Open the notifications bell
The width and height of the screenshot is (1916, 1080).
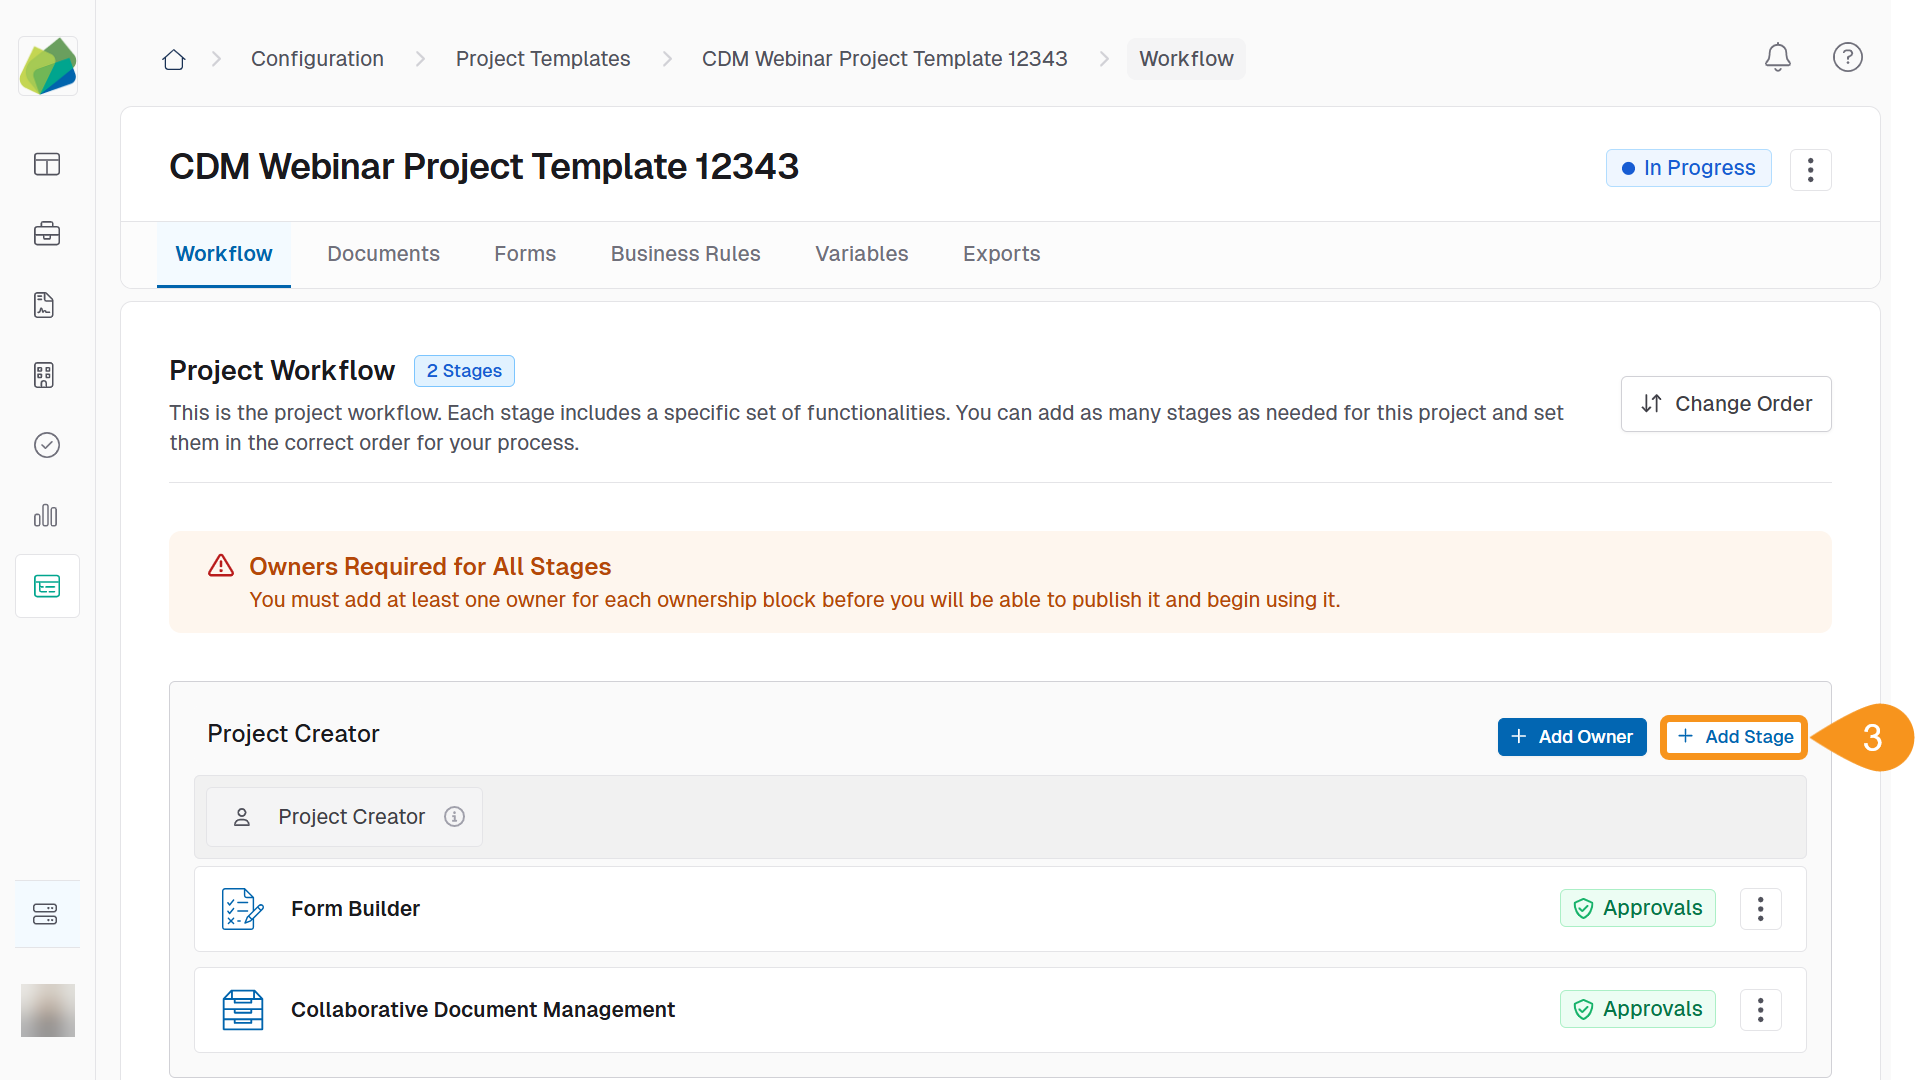pyautogui.click(x=1777, y=58)
